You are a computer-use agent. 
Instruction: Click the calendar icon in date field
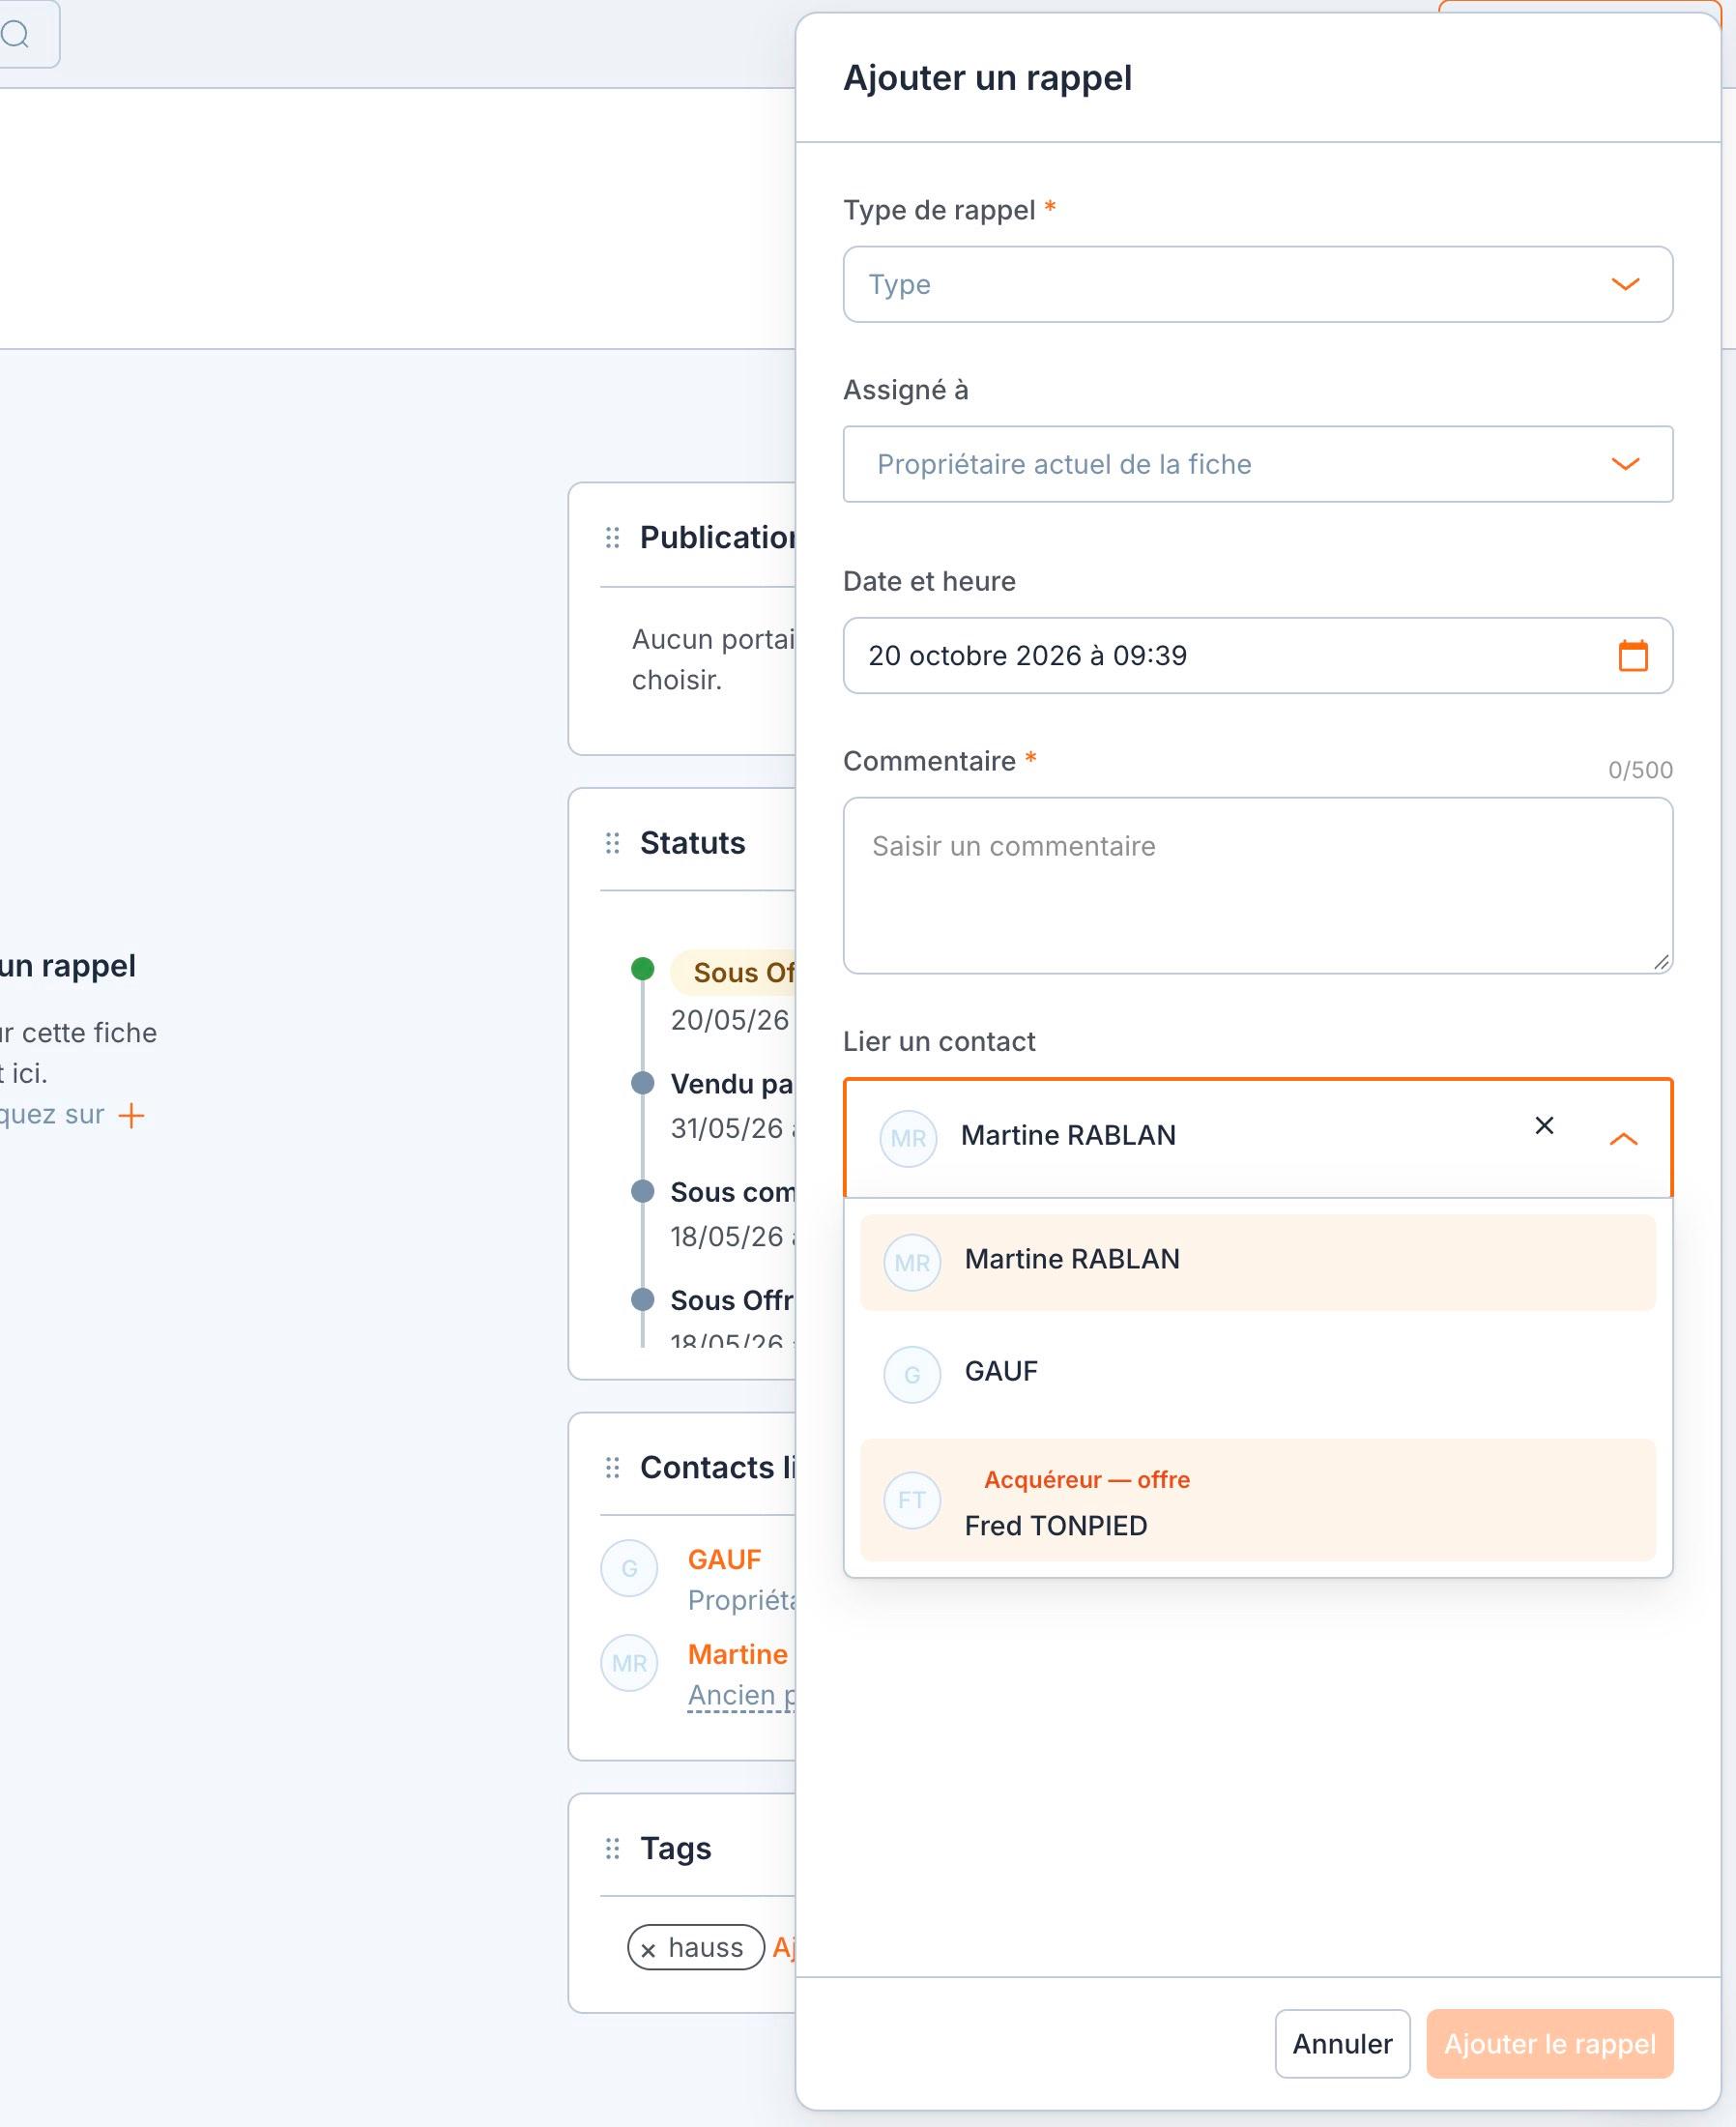(x=1632, y=655)
